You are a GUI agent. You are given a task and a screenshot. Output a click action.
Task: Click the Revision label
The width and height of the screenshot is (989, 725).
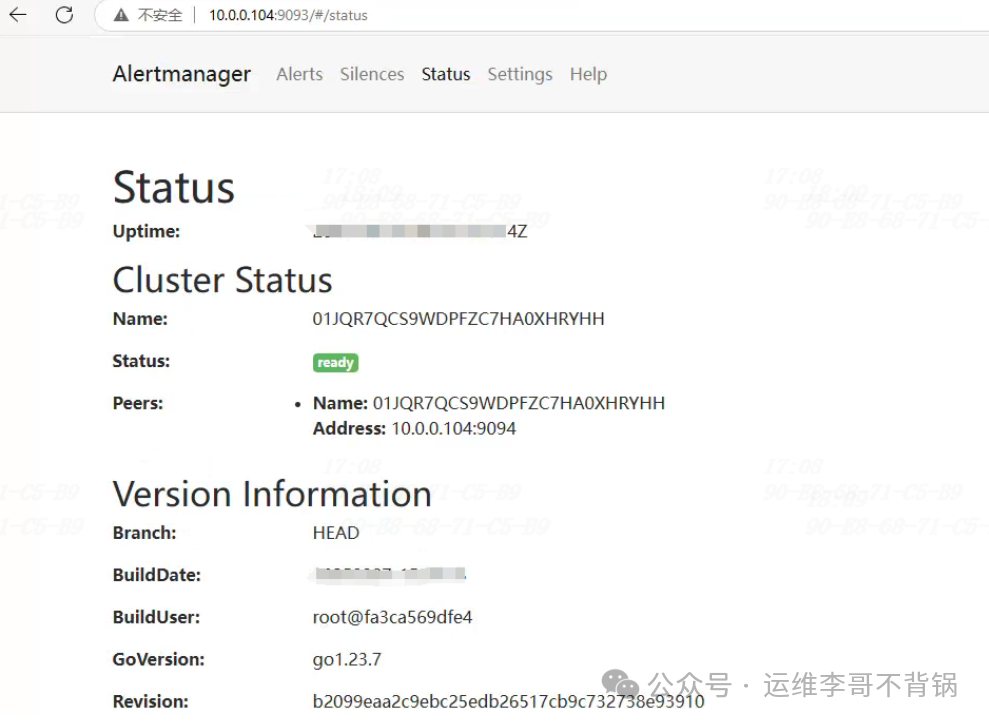(151, 702)
